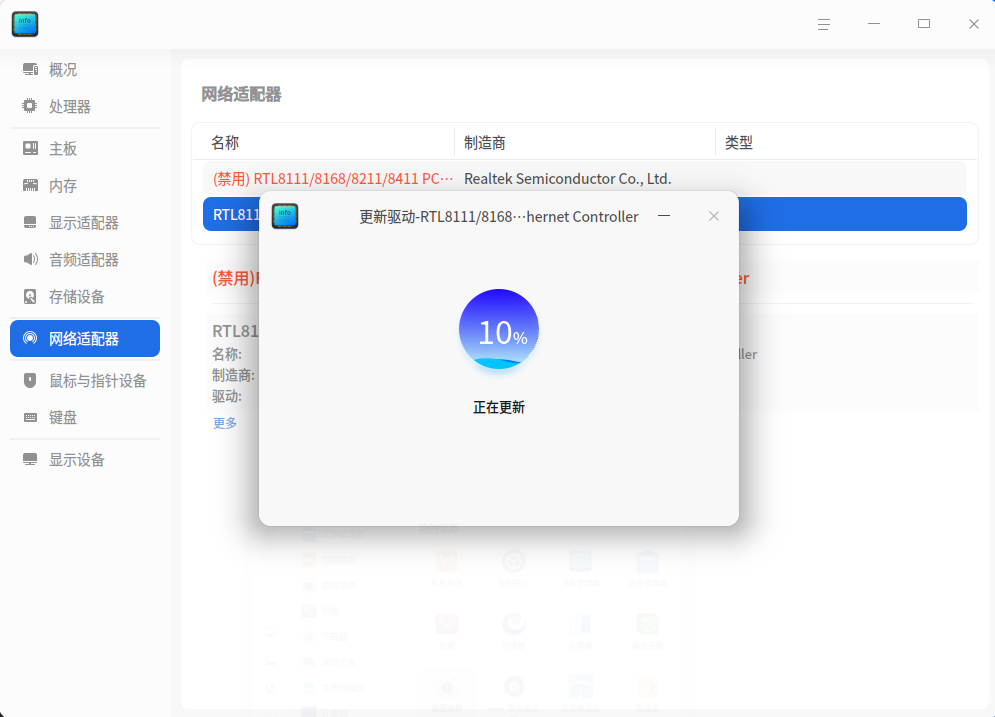Viewport: 995px width, 717px height.
Task: Open the 概况 overview page
Action: pyautogui.click(x=85, y=70)
